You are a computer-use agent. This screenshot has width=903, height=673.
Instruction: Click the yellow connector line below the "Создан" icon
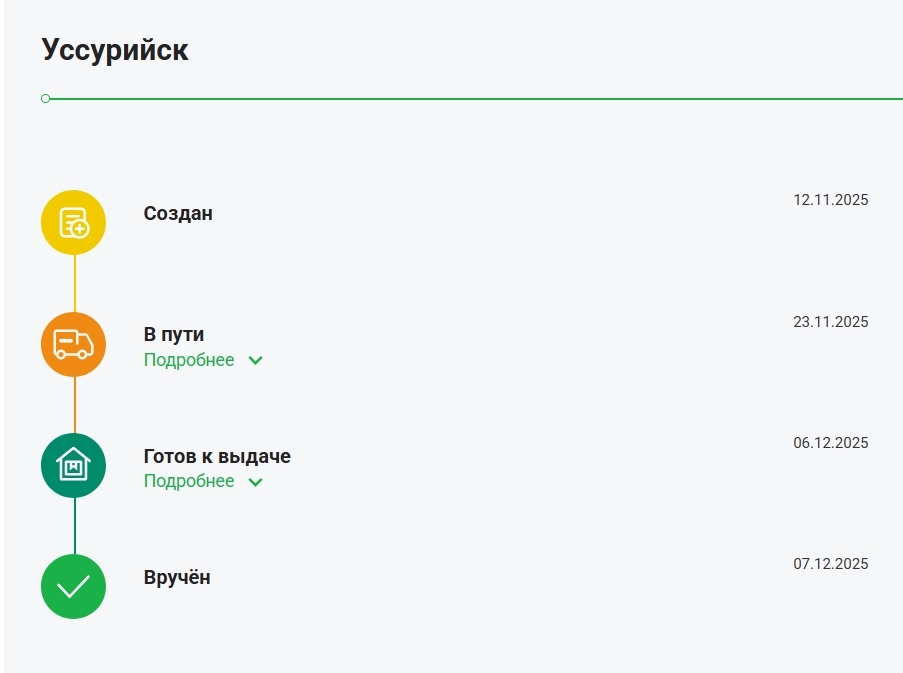74,283
